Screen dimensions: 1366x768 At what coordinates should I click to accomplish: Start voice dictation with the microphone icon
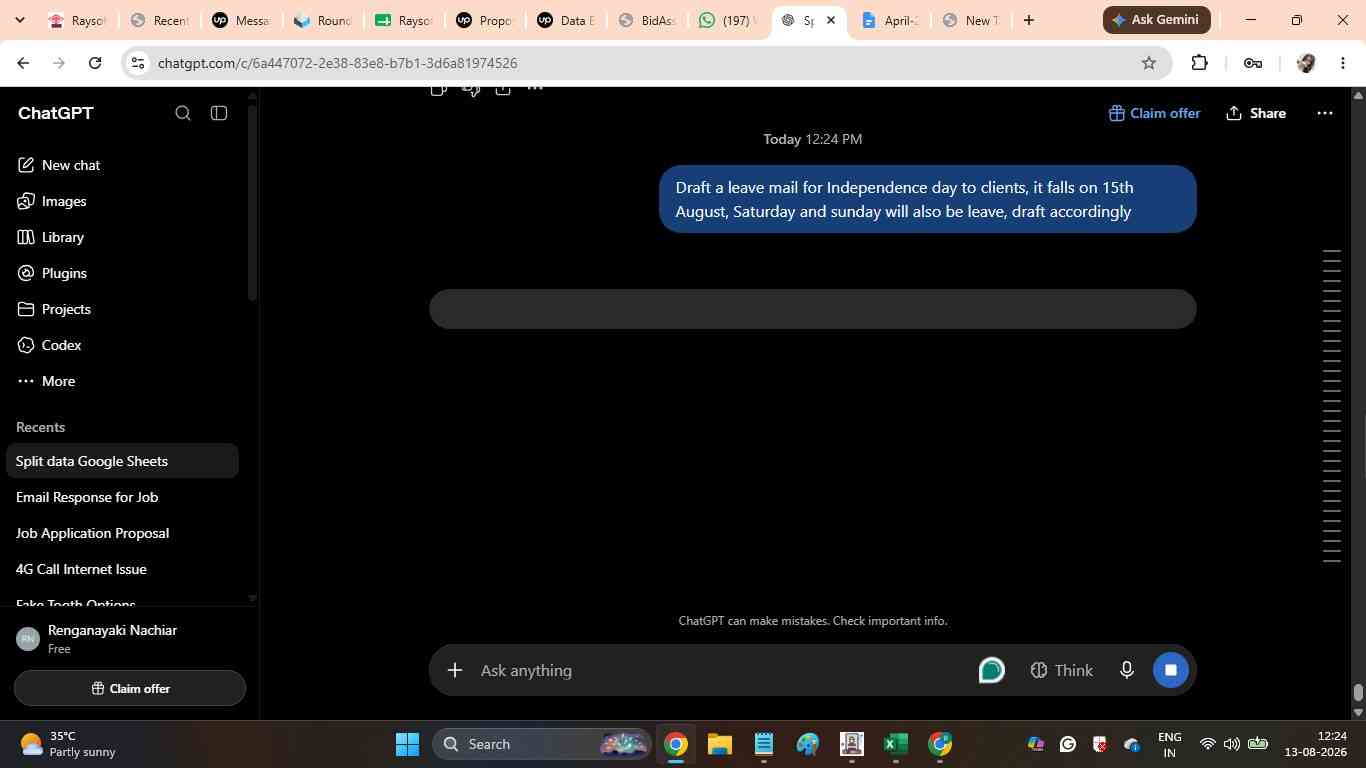click(1127, 670)
